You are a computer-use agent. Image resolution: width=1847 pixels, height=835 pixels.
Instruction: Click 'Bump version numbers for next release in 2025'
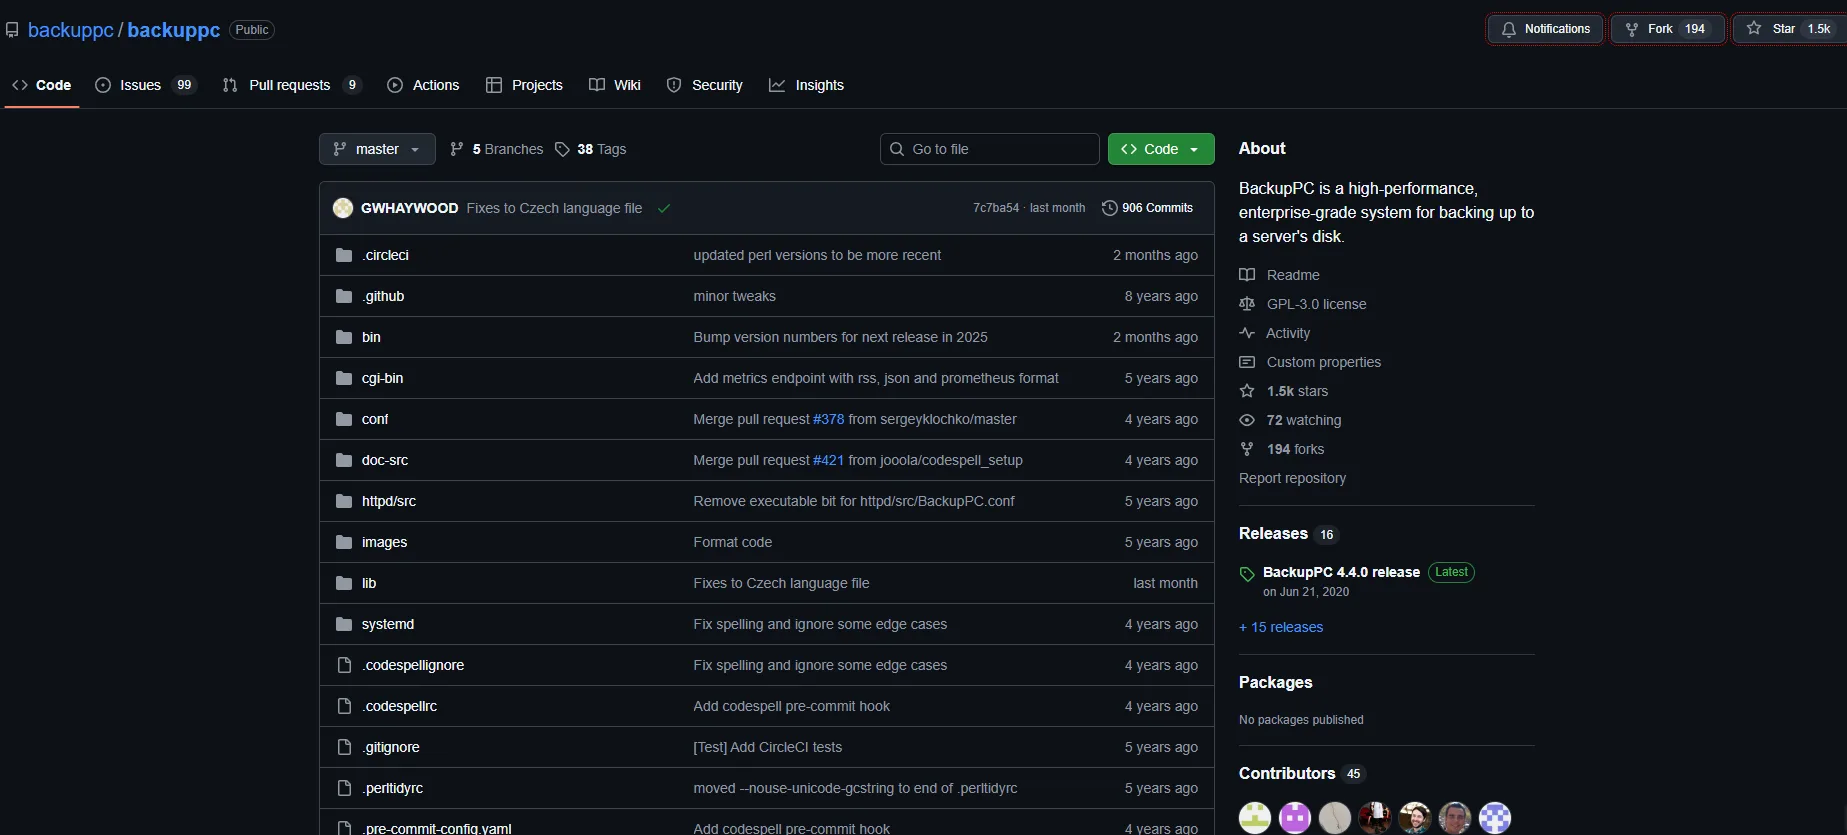(x=840, y=337)
